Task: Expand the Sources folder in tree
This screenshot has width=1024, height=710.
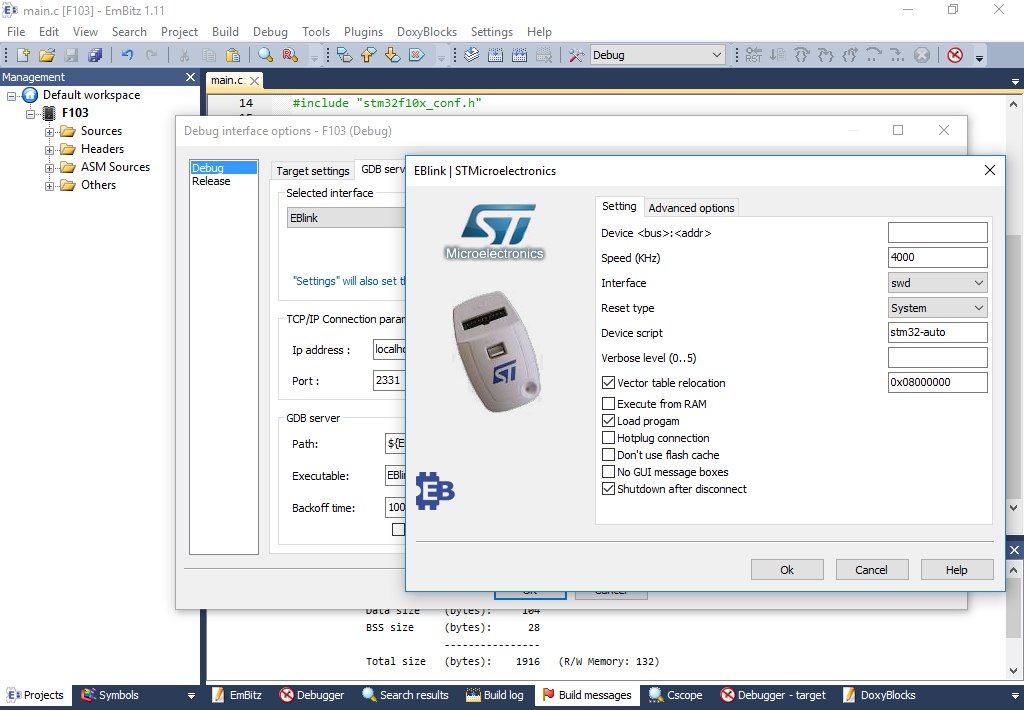Action: coord(50,131)
